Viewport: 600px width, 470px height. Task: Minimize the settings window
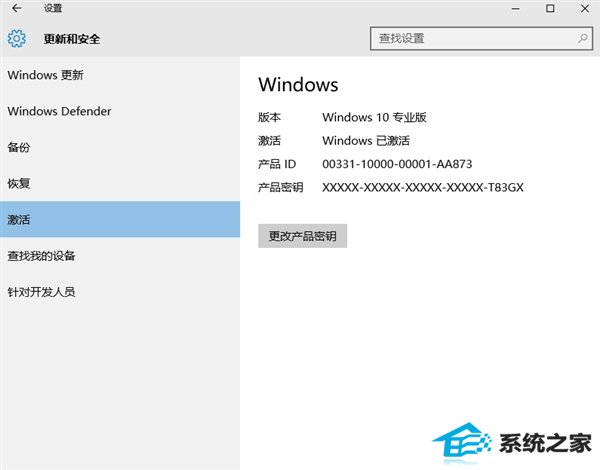(x=515, y=8)
